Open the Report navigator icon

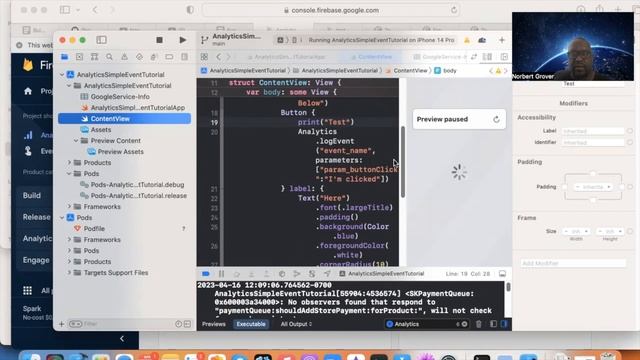tap(184, 57)
